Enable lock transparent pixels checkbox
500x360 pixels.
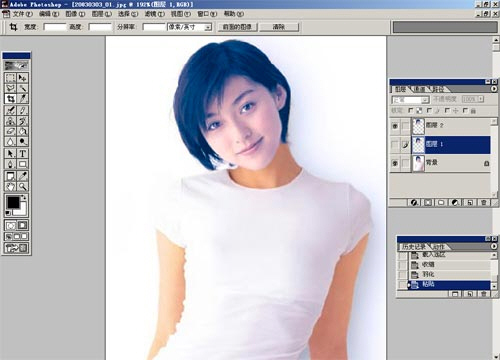tap(411, 110)
